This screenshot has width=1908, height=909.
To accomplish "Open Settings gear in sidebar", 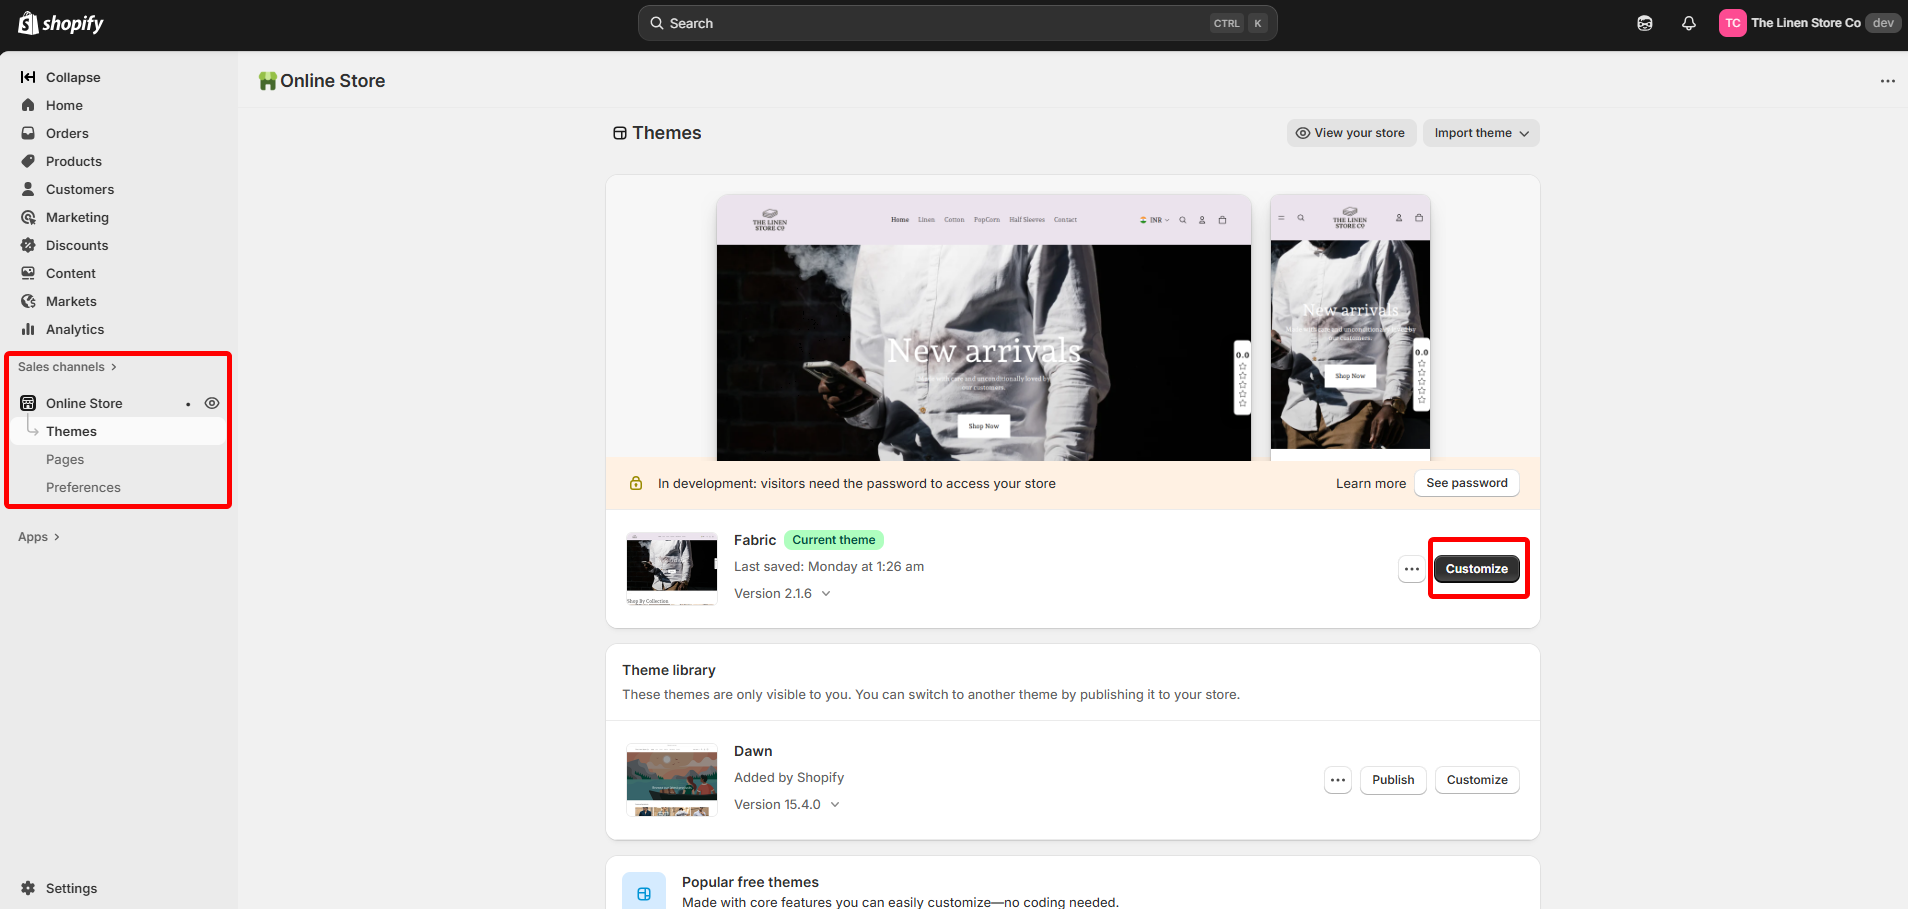I will [x=28, y=888].
